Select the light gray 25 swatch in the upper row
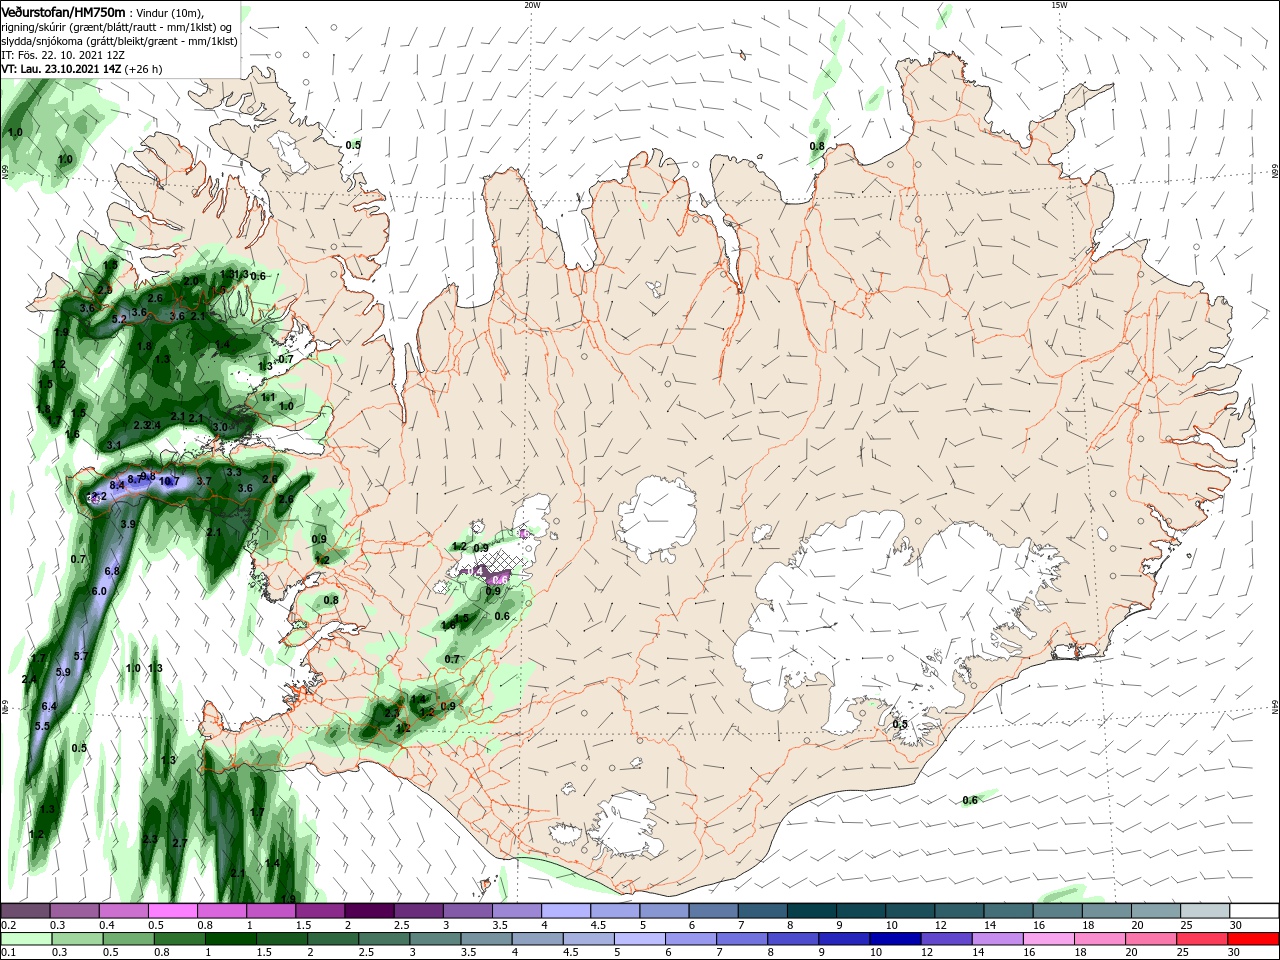Viewport: 1280px width, 960px height. pyautogui.click(x=1203, y=911)
